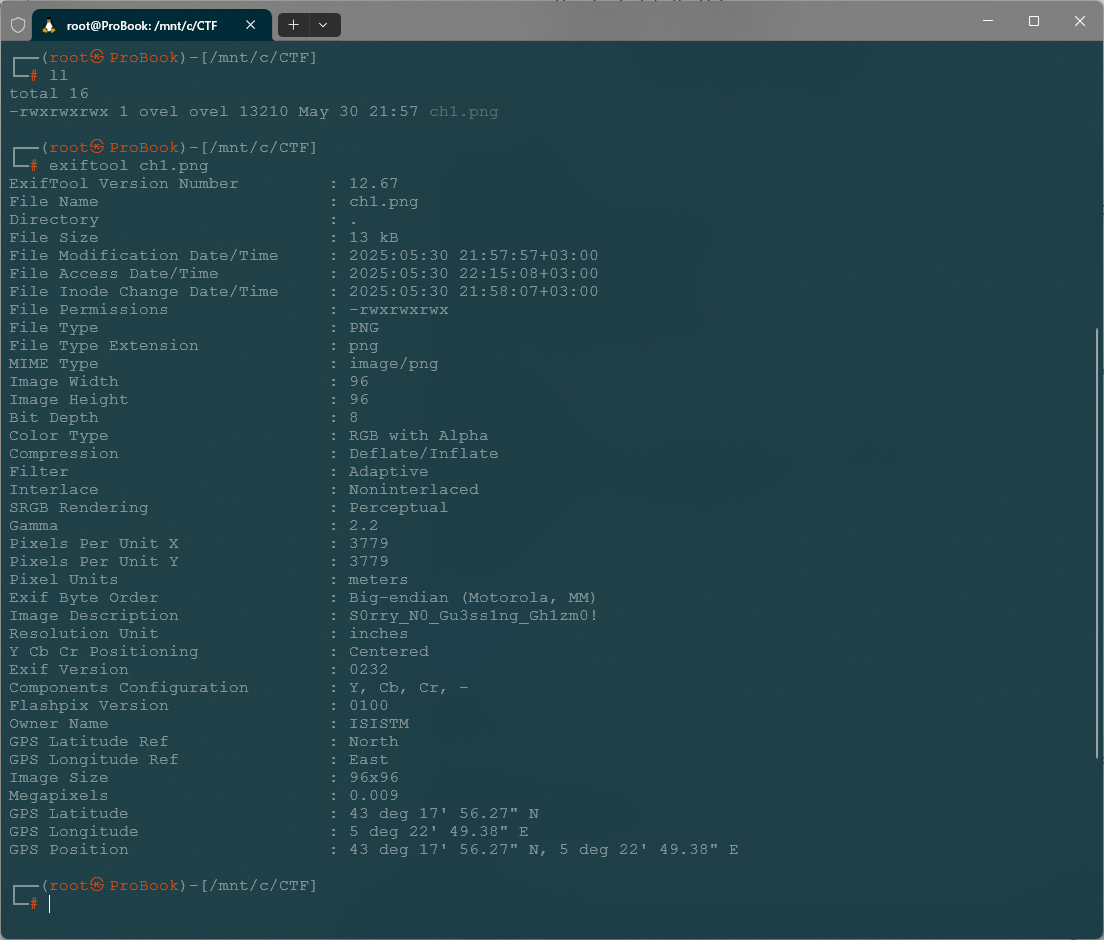Click the Pixel Units value meters
1104x940 pixels.
pos(379,579)
